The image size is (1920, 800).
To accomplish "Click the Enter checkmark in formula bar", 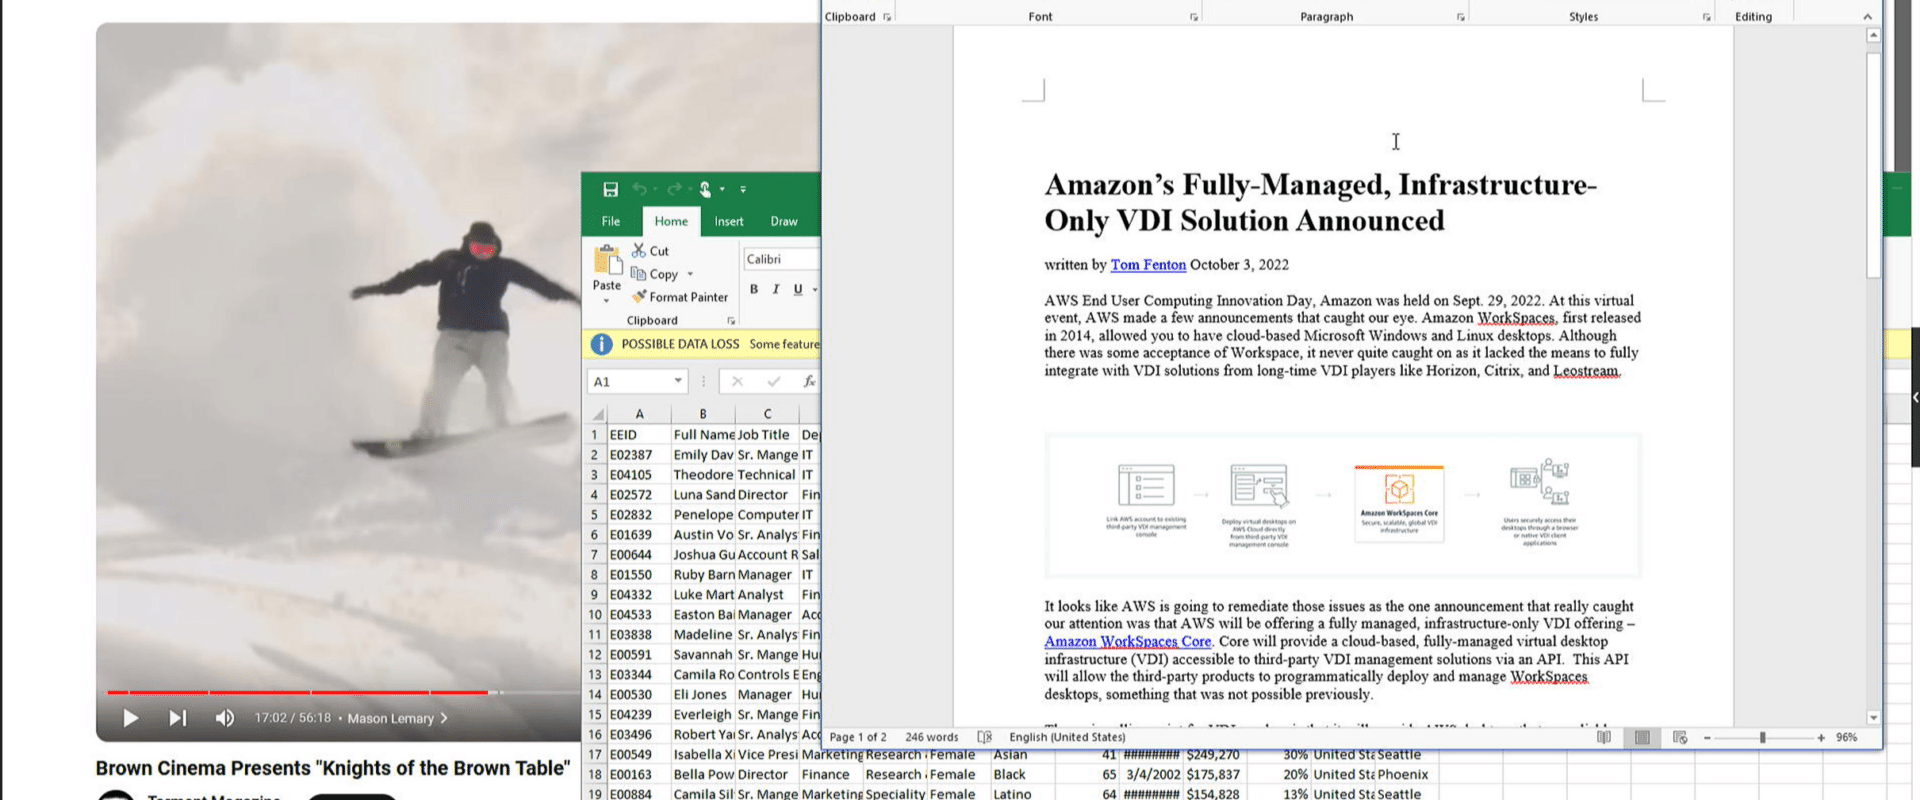I will [x=773, y=381].
